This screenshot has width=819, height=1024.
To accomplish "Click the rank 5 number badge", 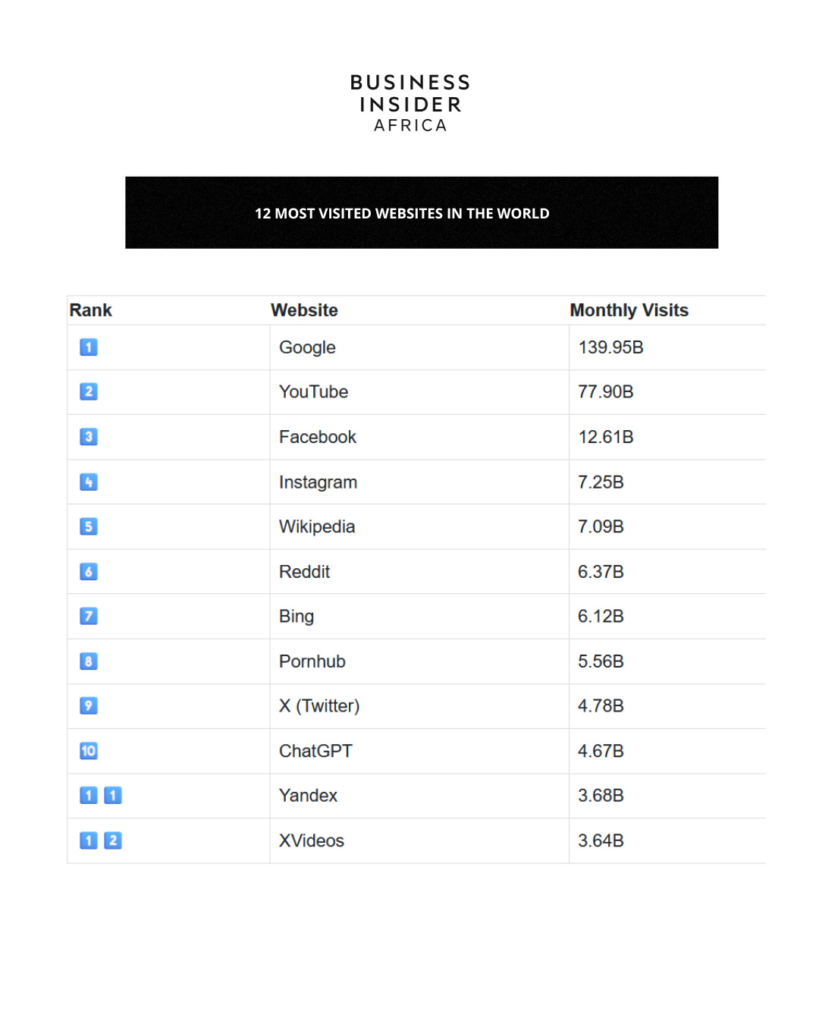I will click(x=88, y=527).
